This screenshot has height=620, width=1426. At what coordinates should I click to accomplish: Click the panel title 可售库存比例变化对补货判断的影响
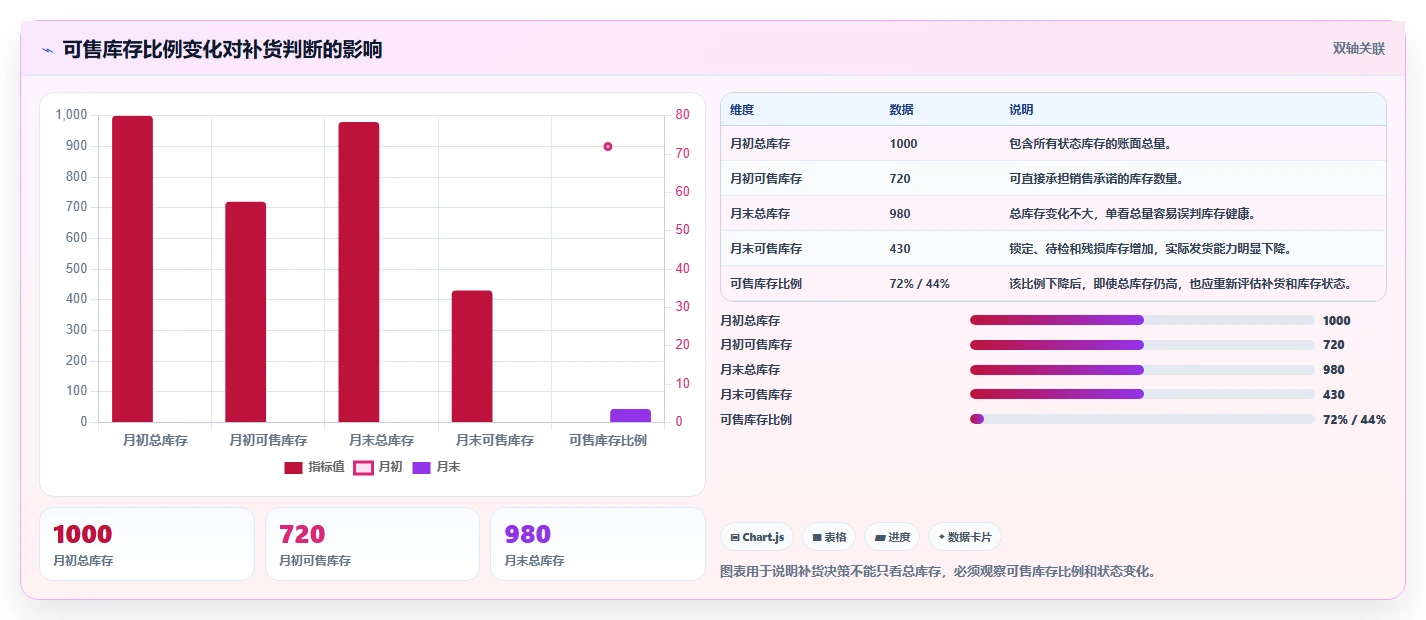pyautogui.click(x=222, y=49)
